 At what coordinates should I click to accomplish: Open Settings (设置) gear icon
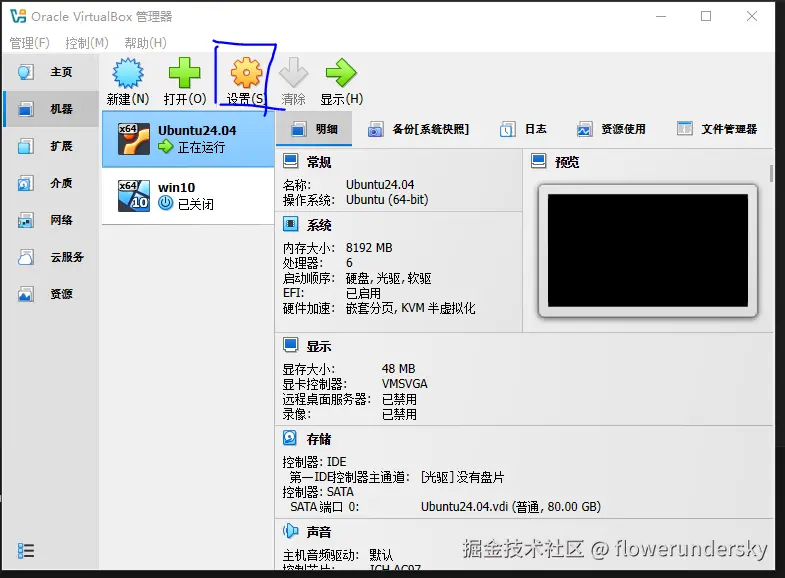pyautogui.click(x=246, y=73)
